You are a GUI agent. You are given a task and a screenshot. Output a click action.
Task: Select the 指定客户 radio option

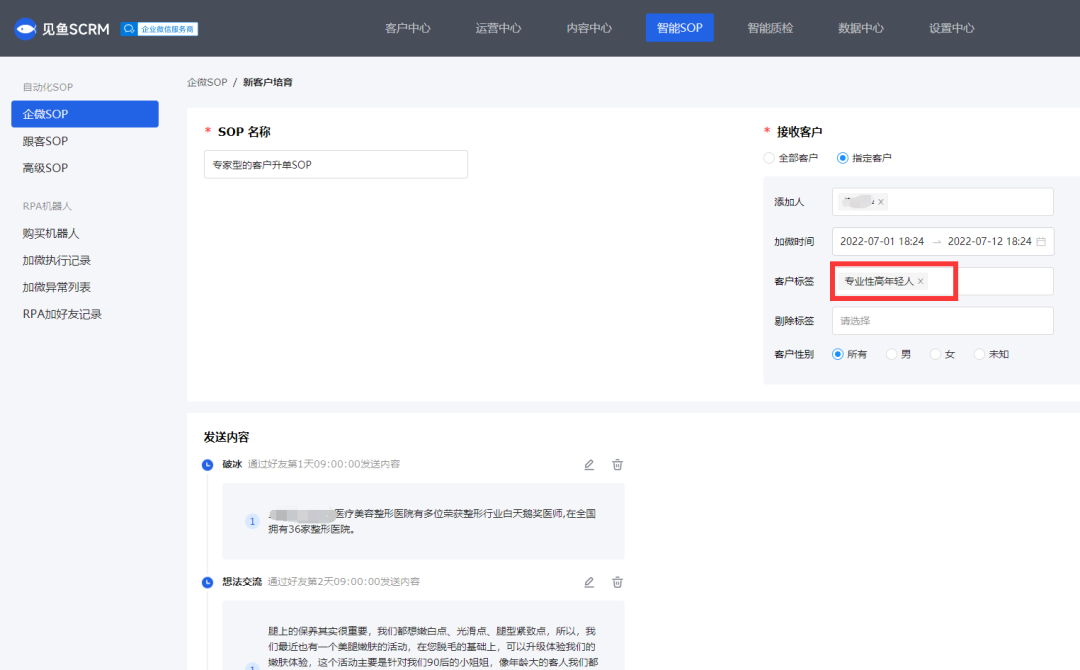click(x=842, y=158)
